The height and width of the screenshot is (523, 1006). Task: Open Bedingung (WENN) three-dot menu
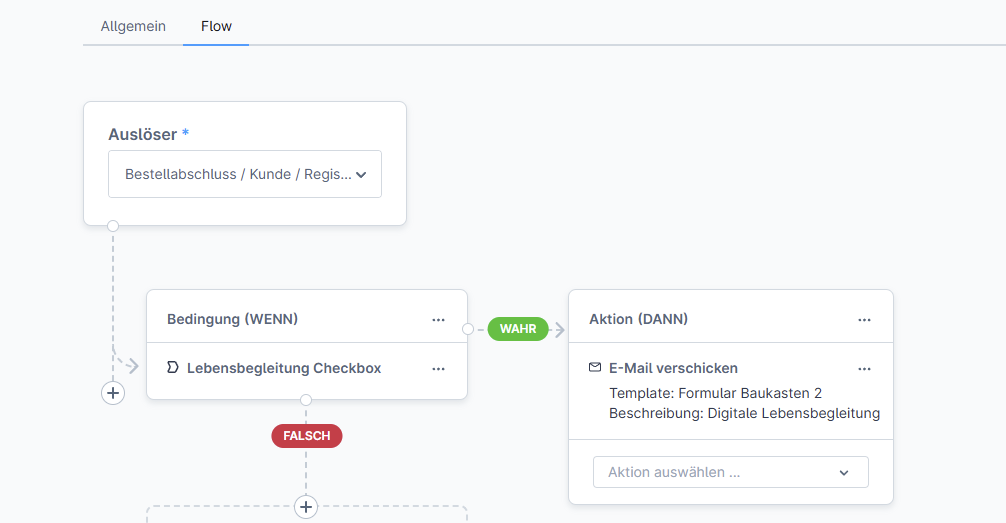point(438,320)
